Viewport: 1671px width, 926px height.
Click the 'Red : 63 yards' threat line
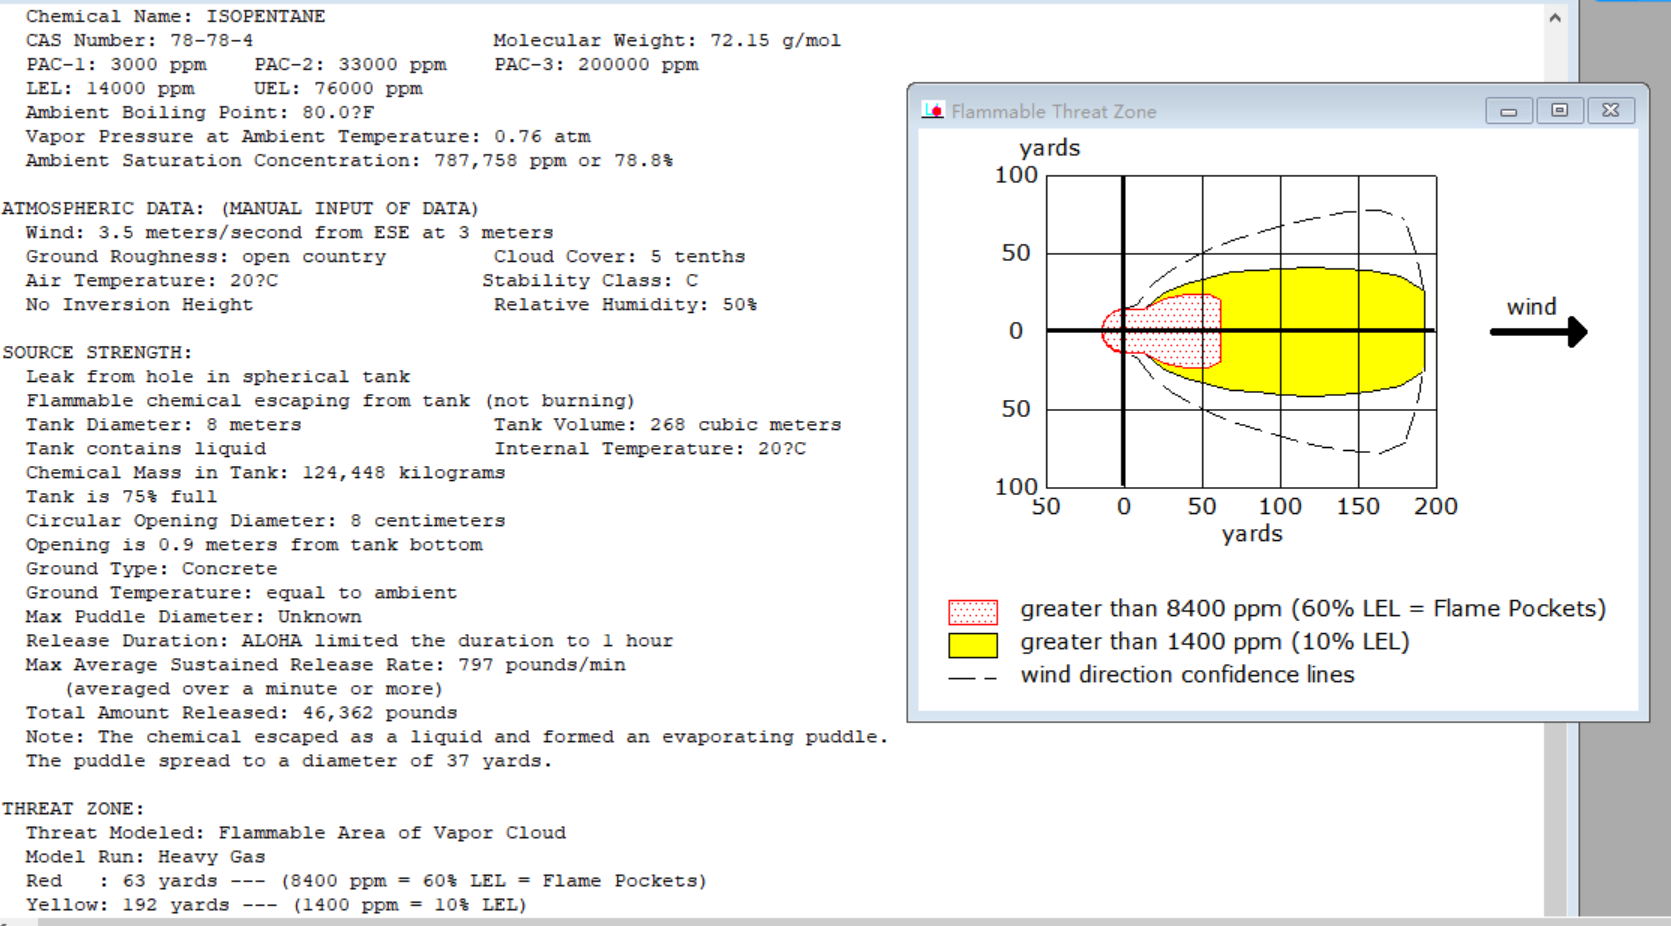(366, 880)
